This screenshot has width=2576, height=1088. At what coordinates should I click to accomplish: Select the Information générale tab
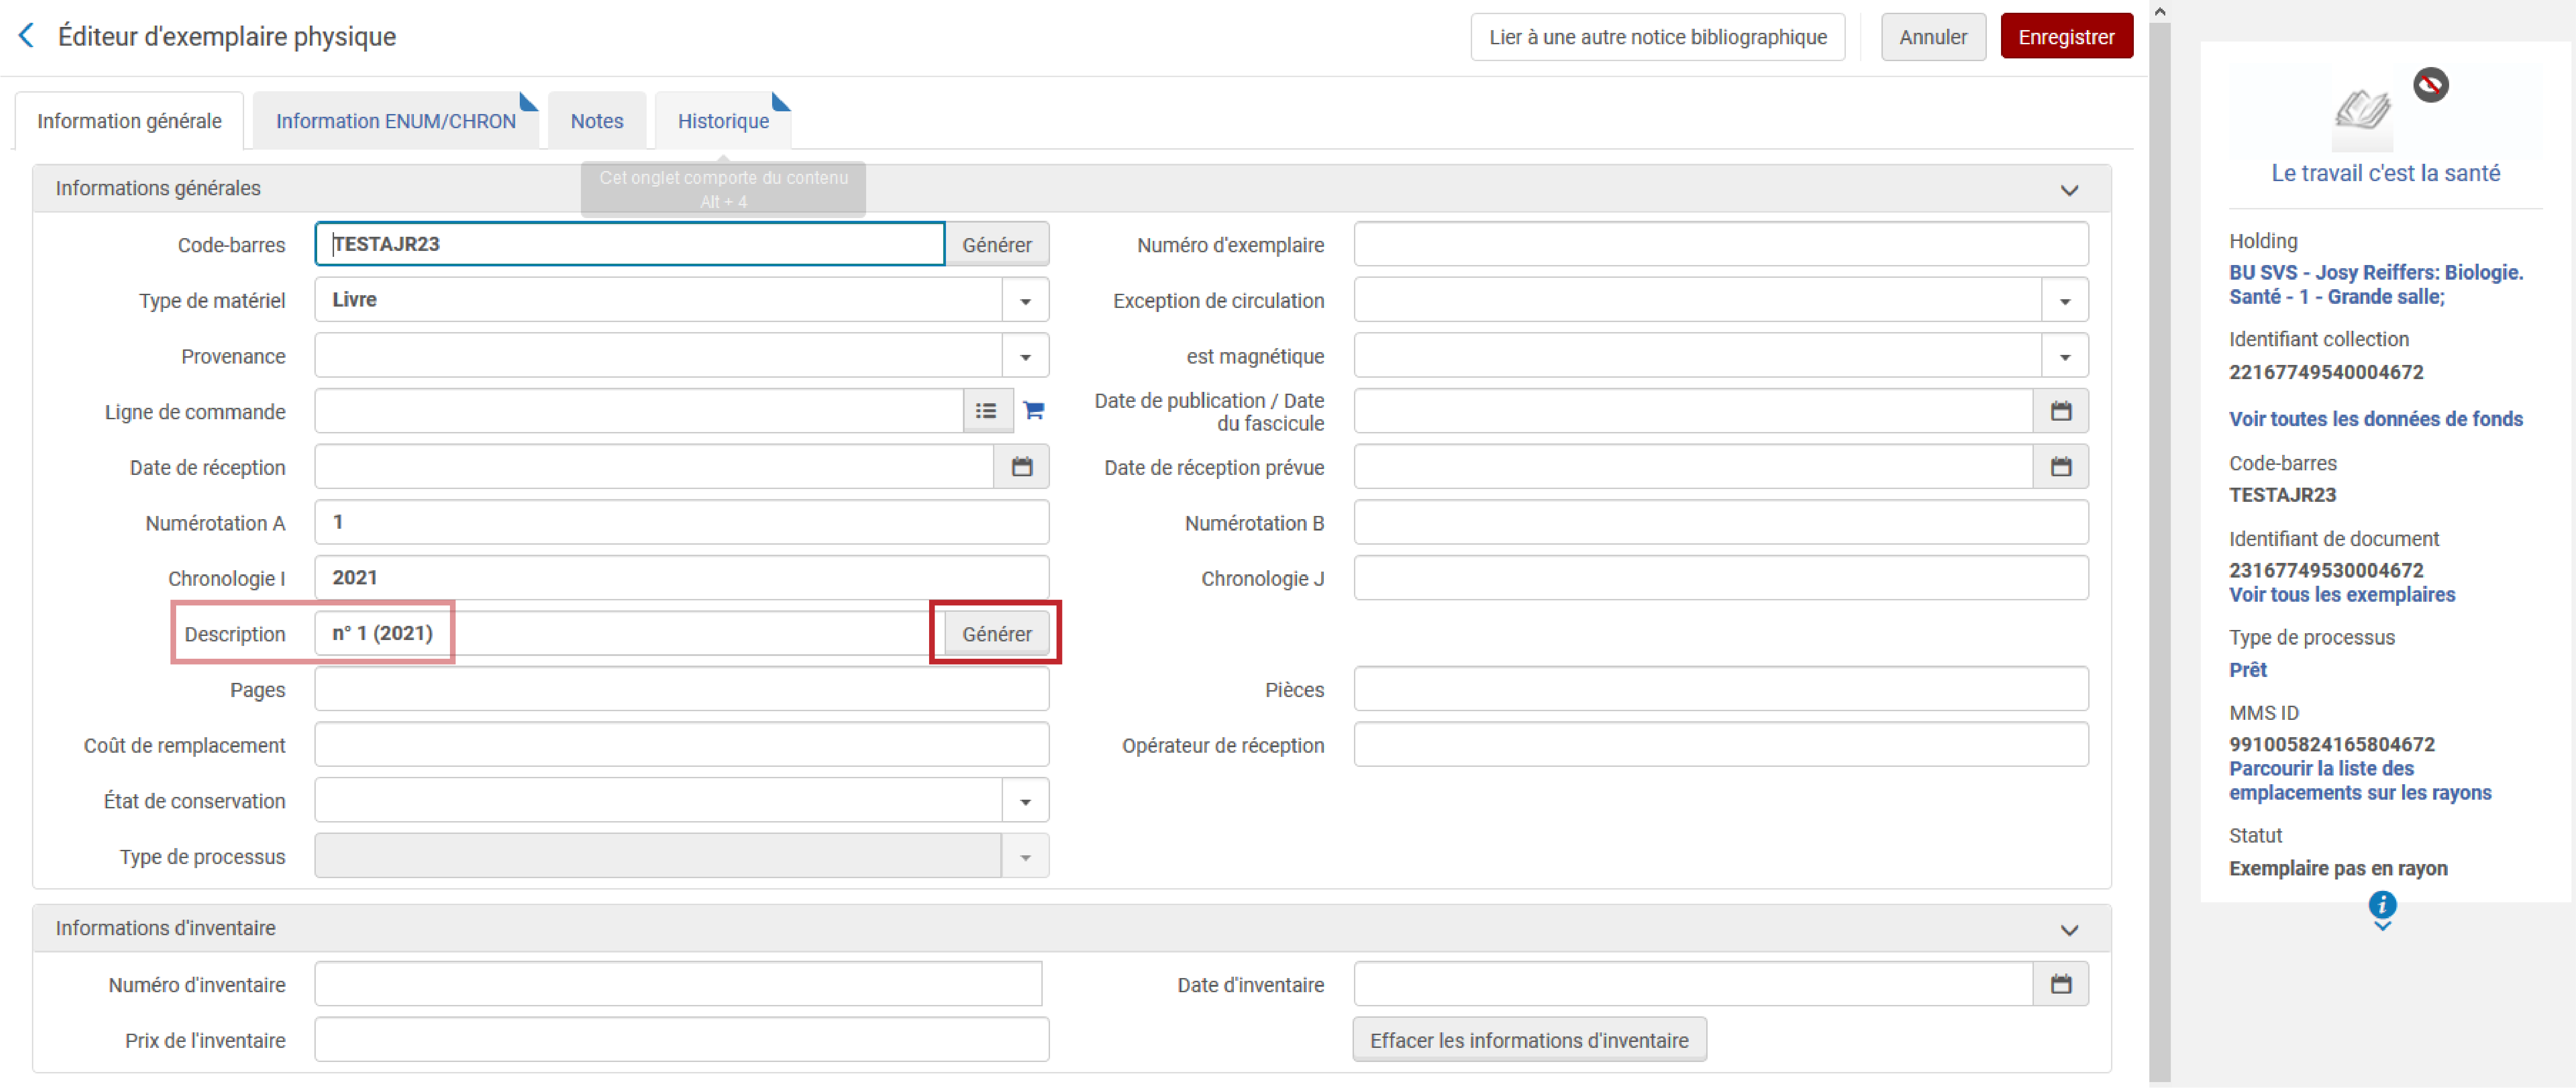point(129,121)
